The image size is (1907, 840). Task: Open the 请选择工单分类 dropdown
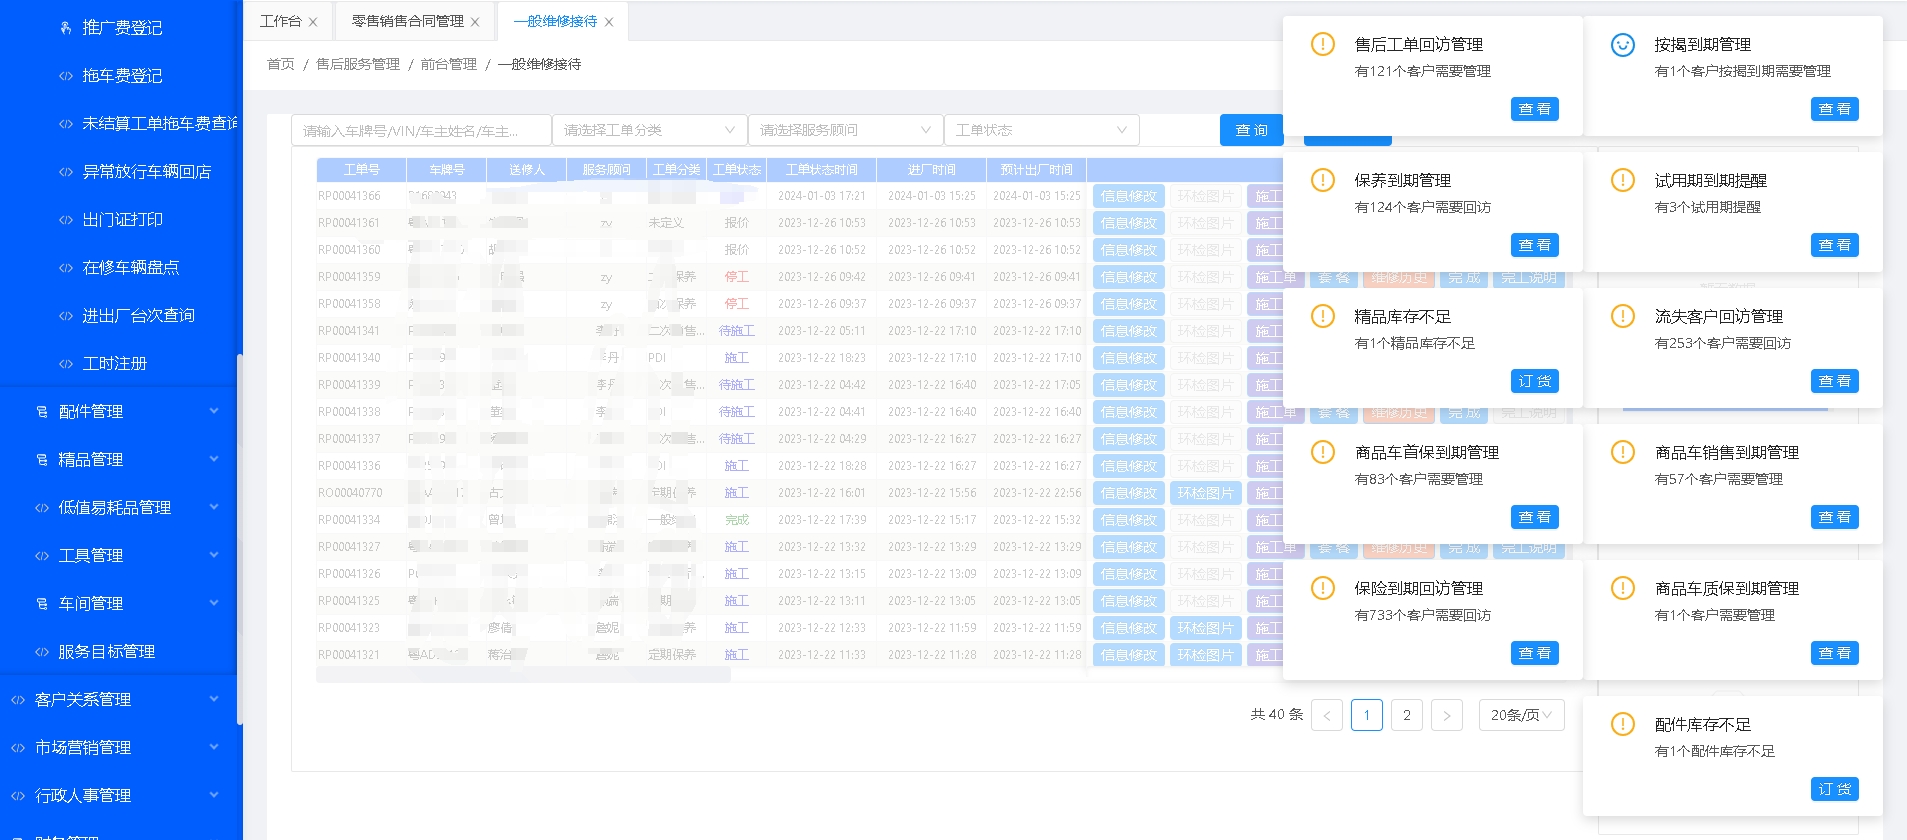coord(650,130)
